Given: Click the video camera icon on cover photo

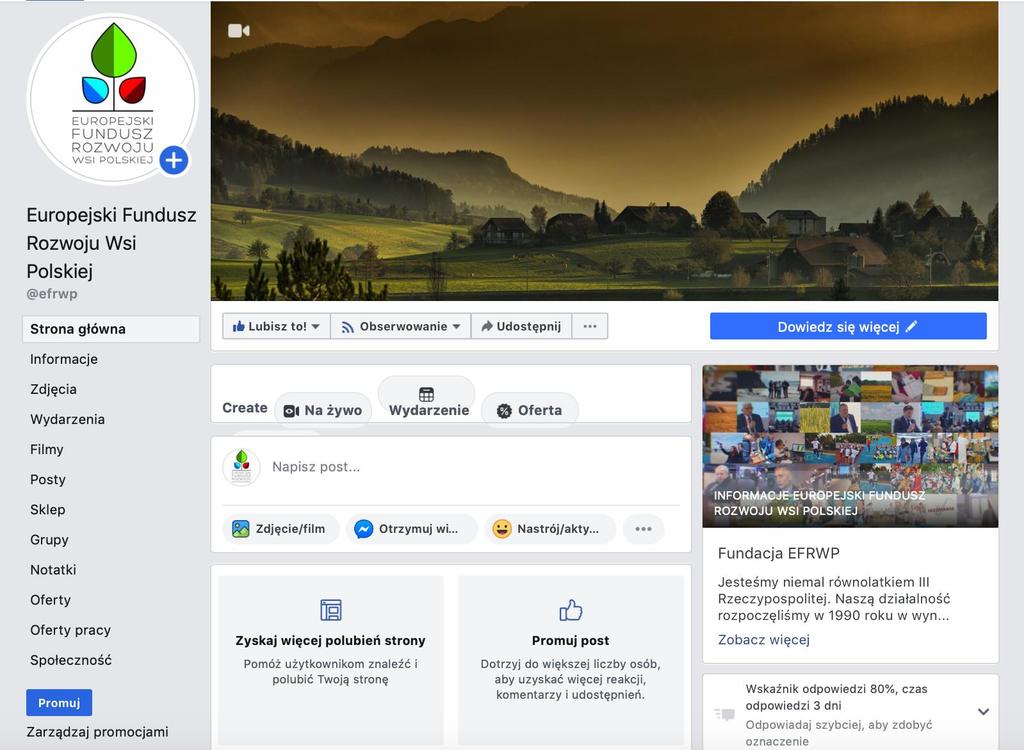Looking at the screenshot, I should (238, 31).
